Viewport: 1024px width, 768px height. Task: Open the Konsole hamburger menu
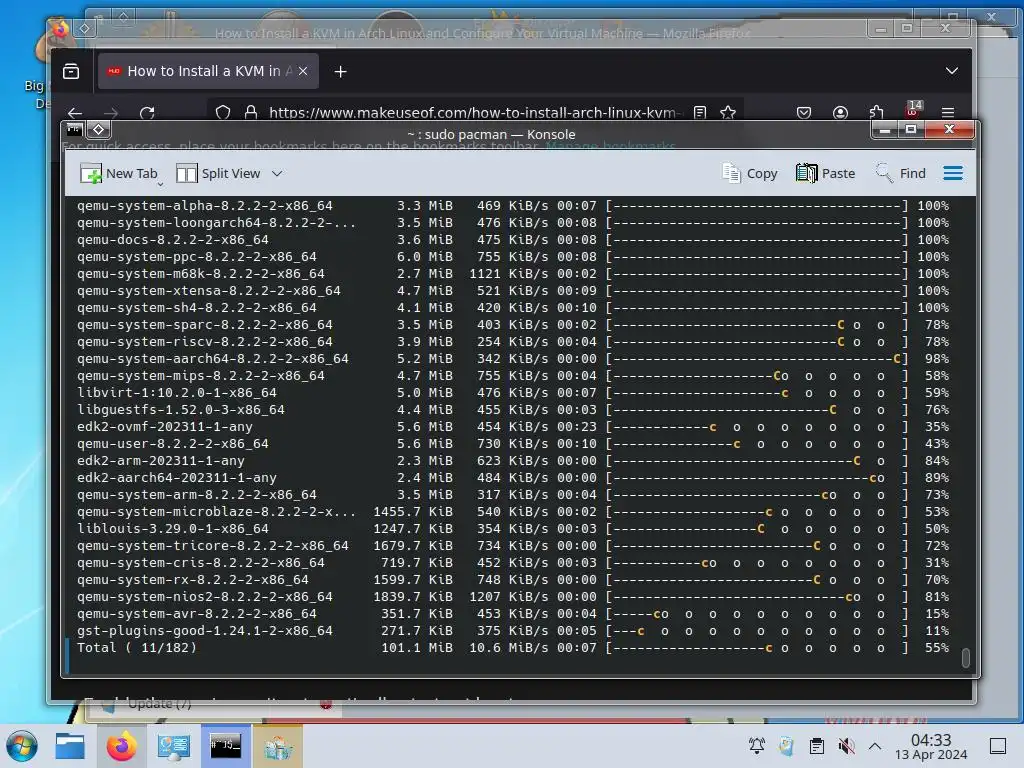(x=953, y=174)
